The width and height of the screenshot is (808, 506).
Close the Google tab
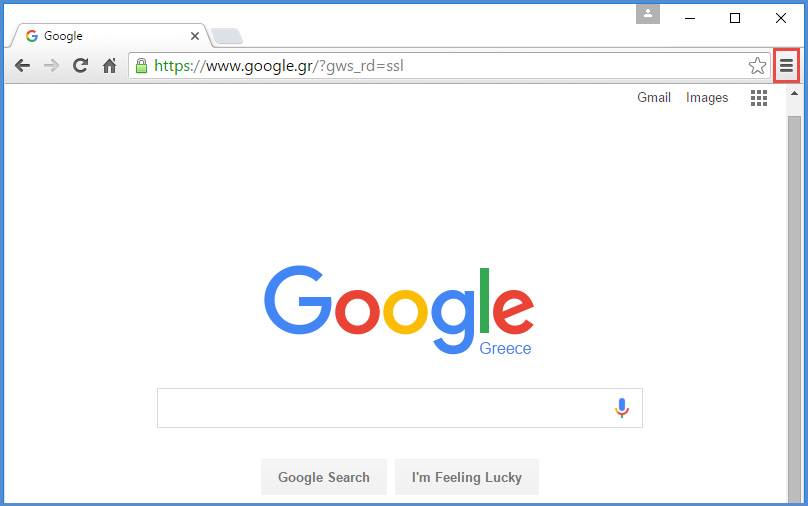(195, 36)
